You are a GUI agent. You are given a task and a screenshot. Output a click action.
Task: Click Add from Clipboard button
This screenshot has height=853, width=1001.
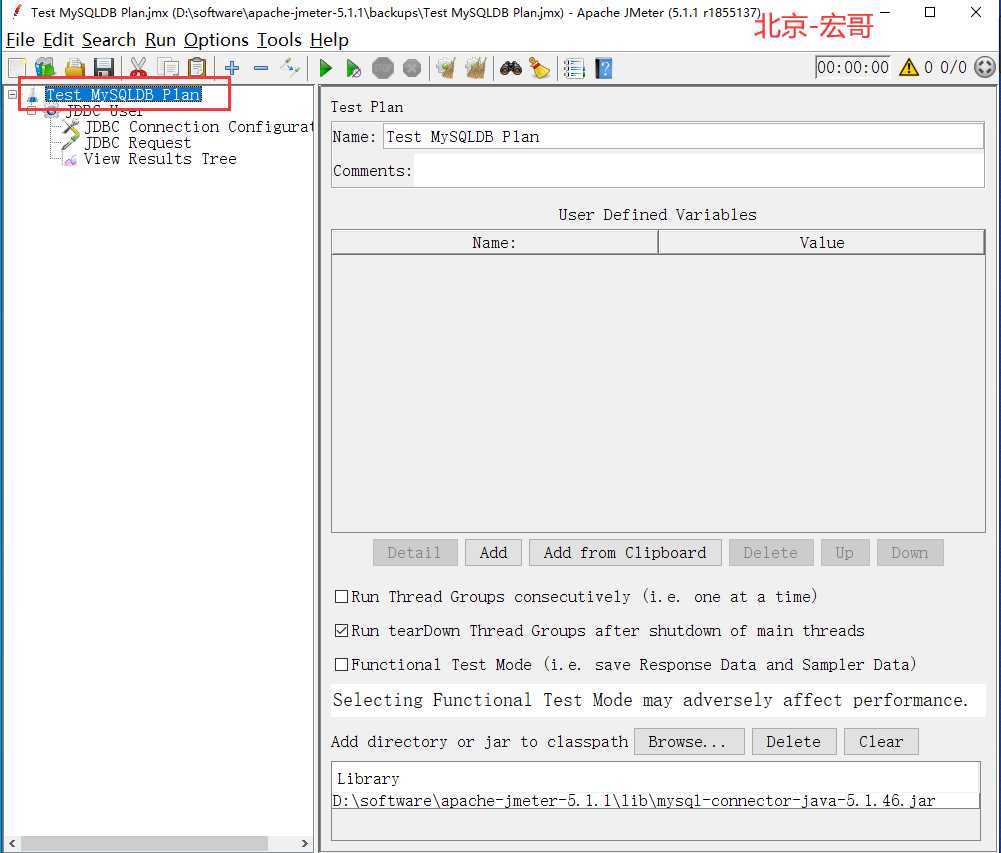click(625, 552)
